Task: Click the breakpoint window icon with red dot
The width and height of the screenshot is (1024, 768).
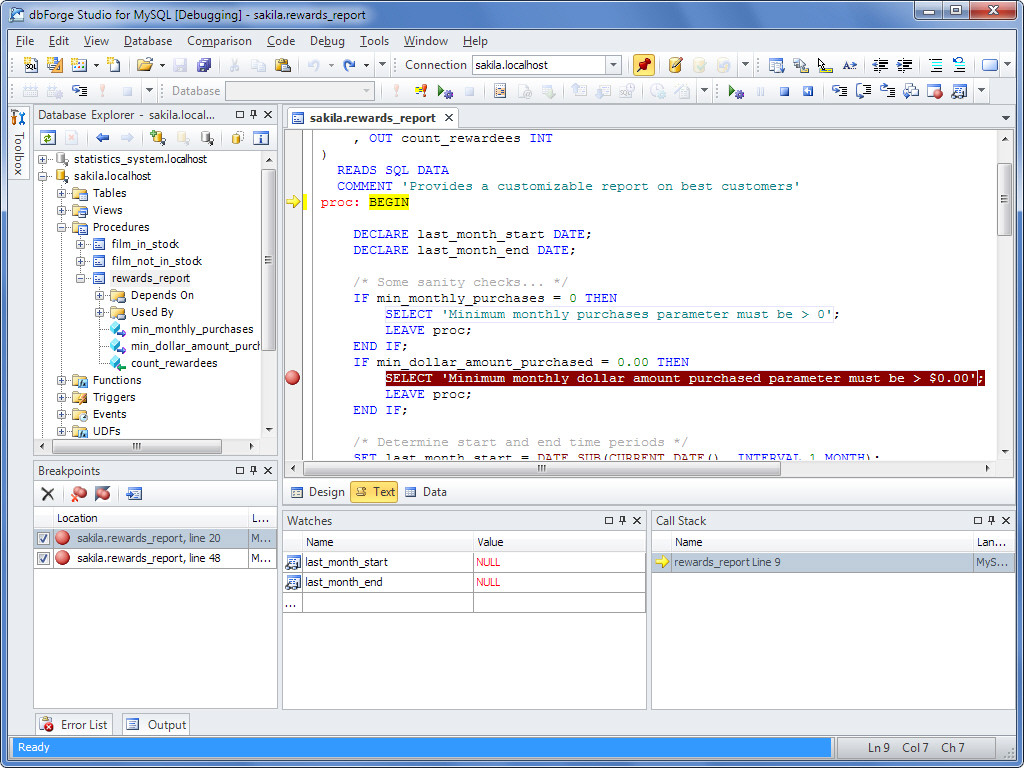Action: tap(935, 91)
